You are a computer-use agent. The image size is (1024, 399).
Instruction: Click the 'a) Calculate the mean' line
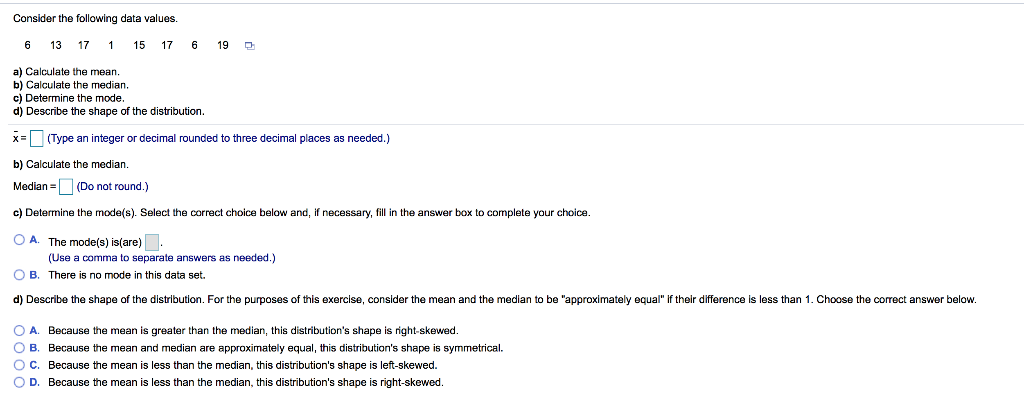click(x=67, y=72)
